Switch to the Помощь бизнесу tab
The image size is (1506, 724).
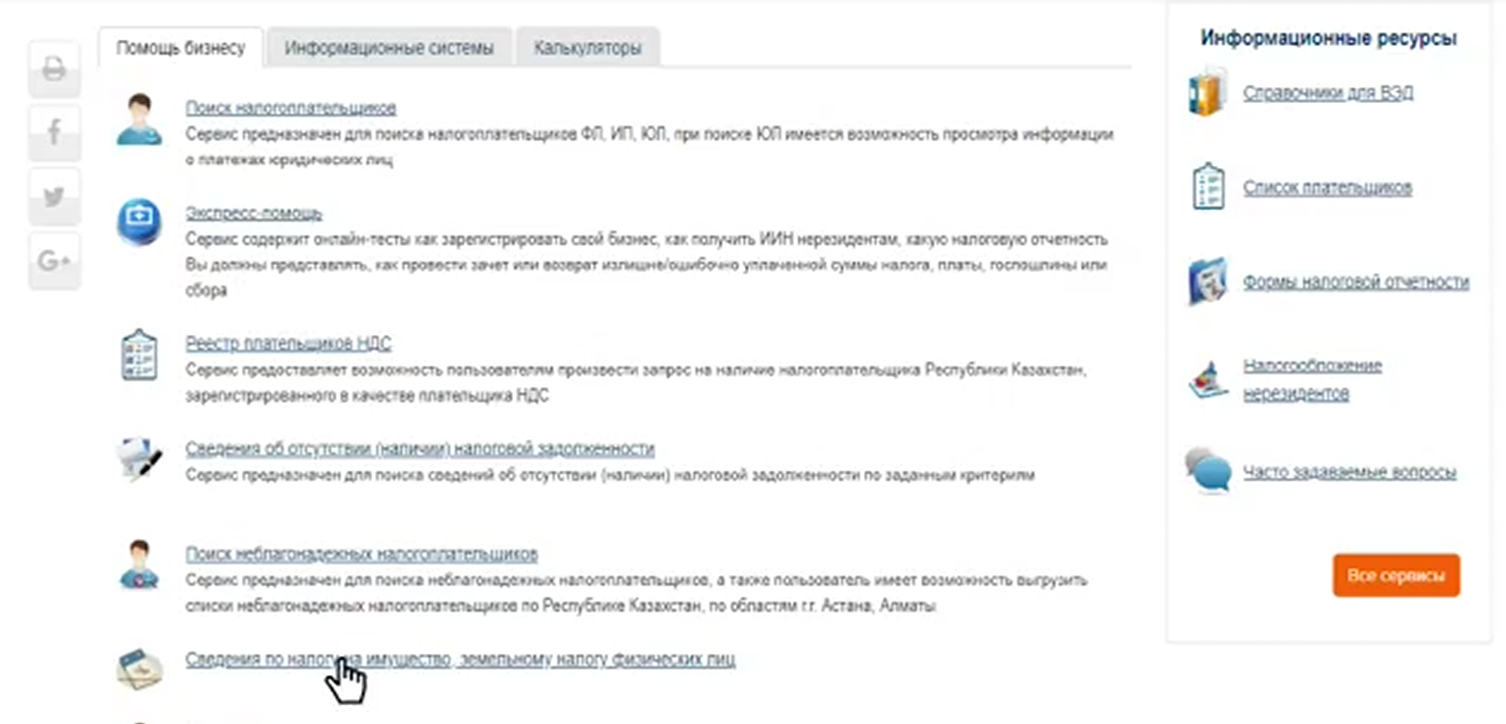(x=181, y=48)
